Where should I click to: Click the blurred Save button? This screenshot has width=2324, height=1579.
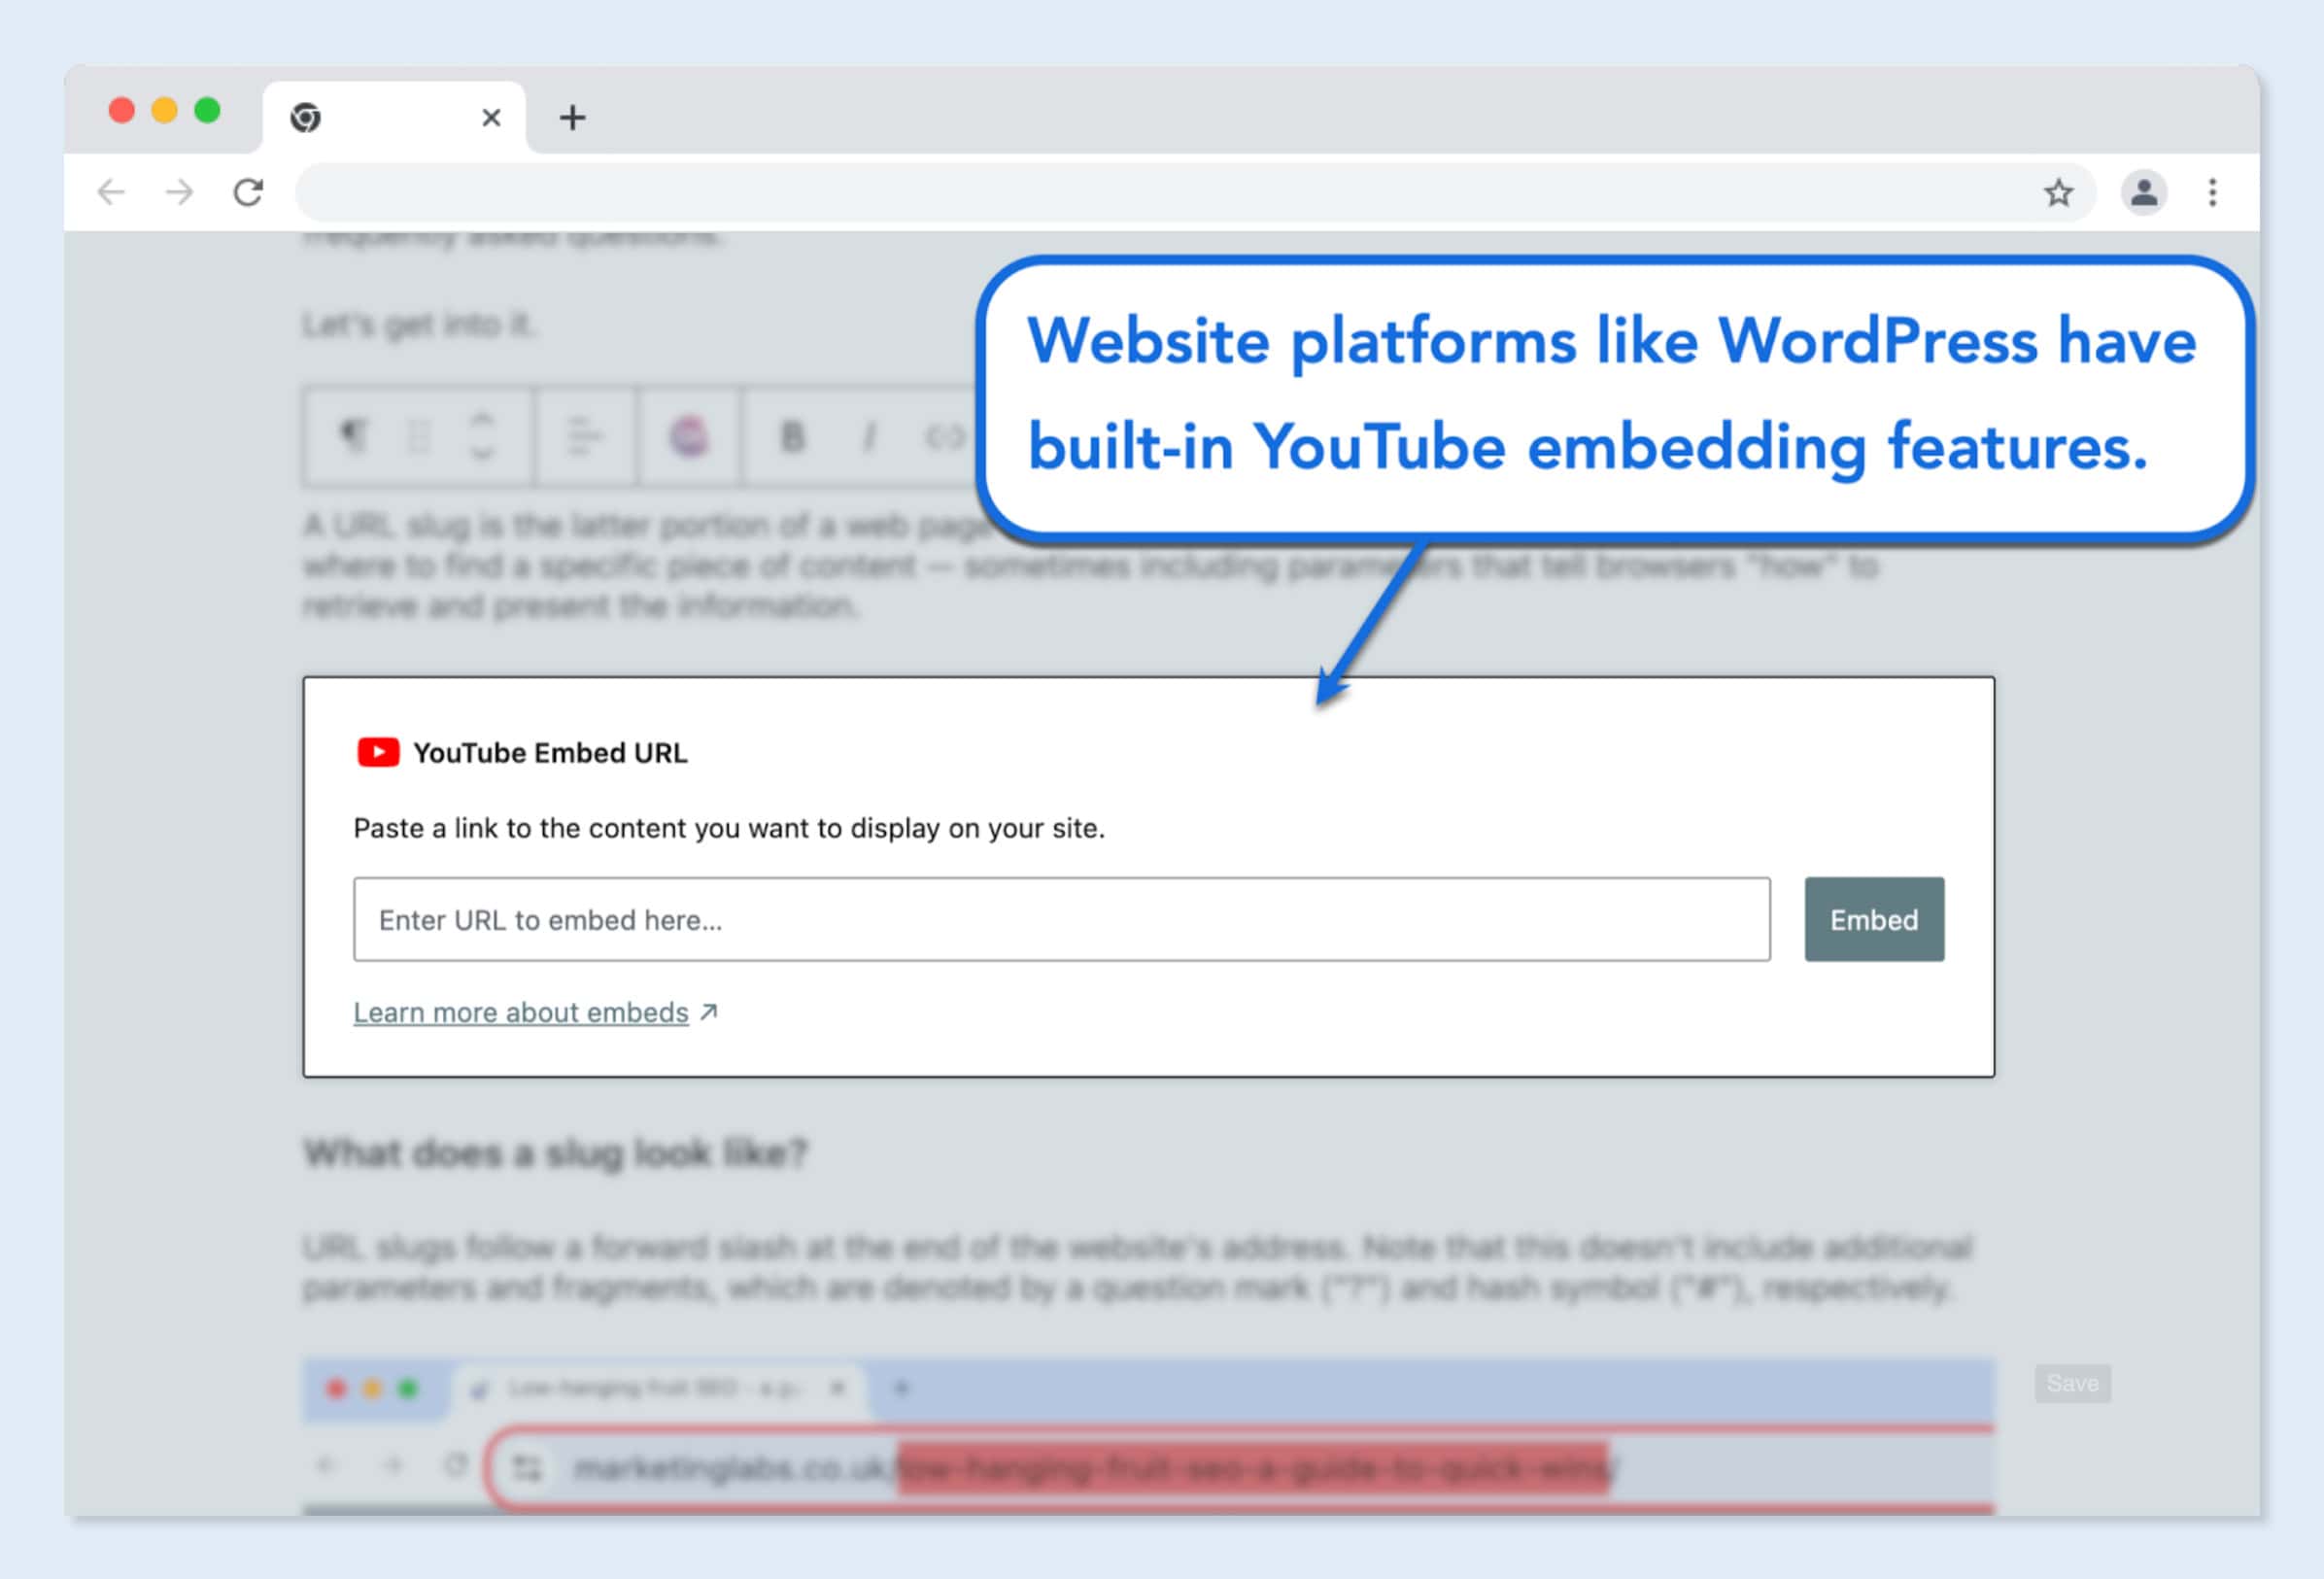click(2072, 1383)
